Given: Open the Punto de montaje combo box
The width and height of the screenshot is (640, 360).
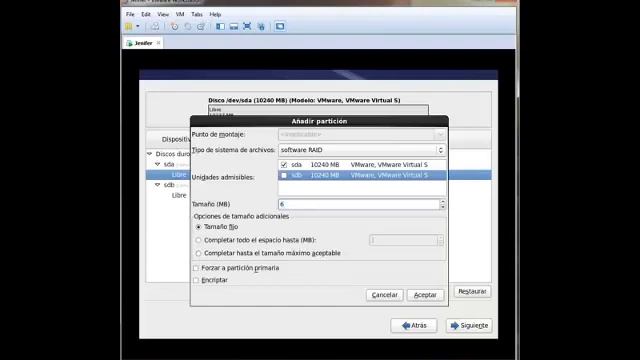Looking at the screenshot, I should coord(362,135).
